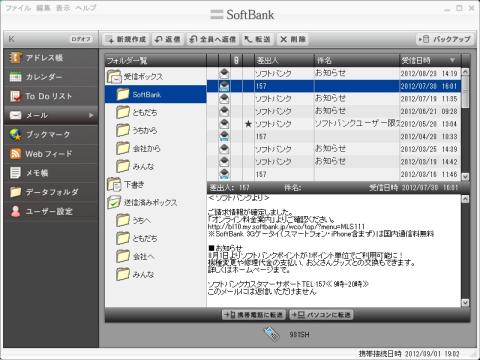The width and height of the screenshot is (480, 360).
Task: Select mail from 157 dated 2012/07/30
Action: 334,86
